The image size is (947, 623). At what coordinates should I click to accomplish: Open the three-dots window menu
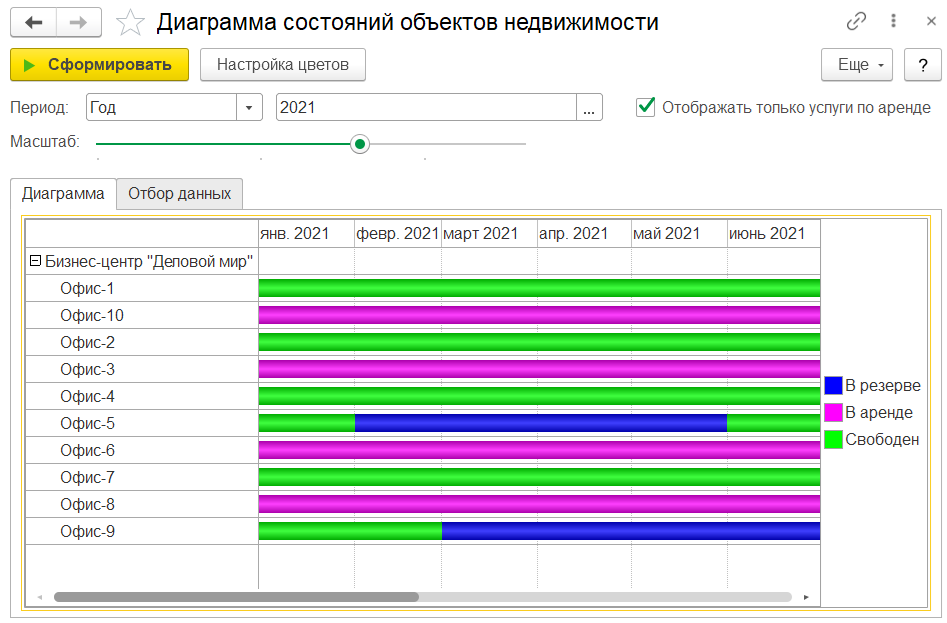coord(892,21)
